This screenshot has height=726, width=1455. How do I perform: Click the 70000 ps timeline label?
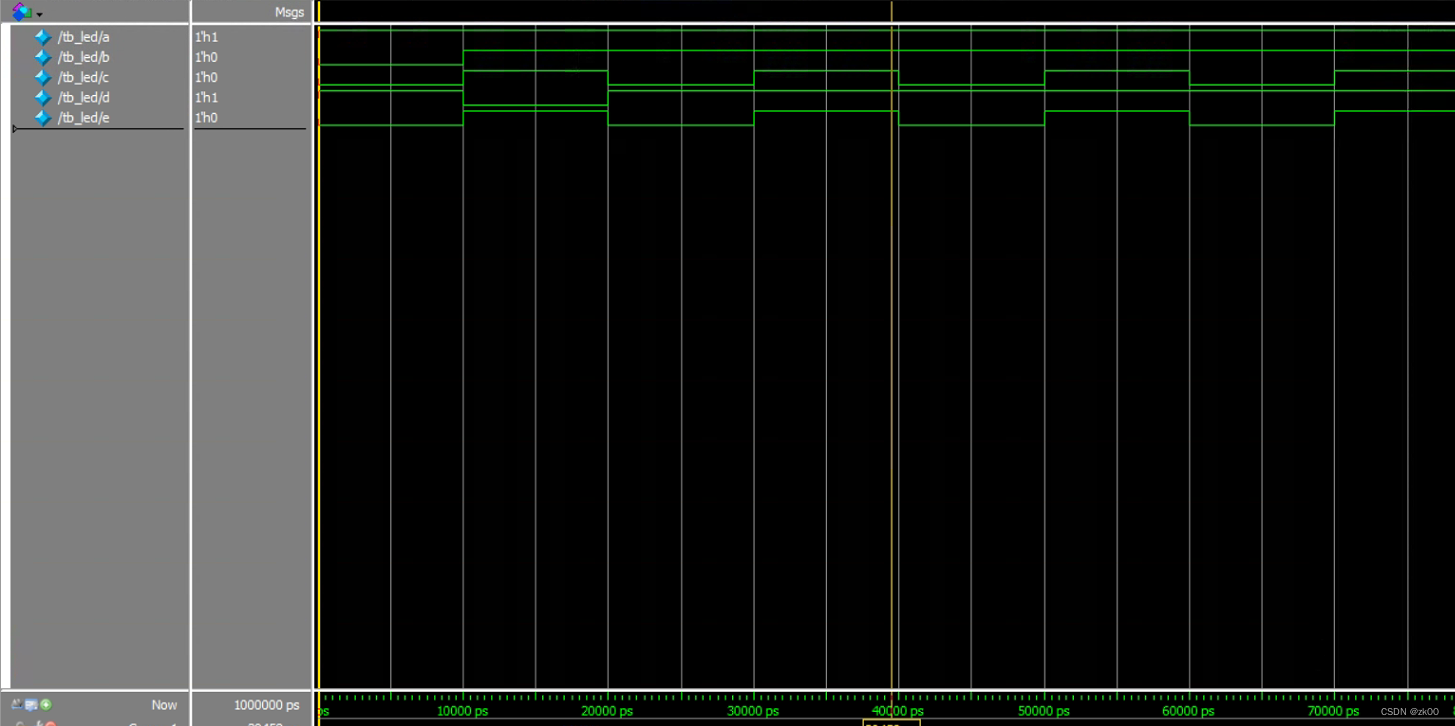pos(1333,711)
